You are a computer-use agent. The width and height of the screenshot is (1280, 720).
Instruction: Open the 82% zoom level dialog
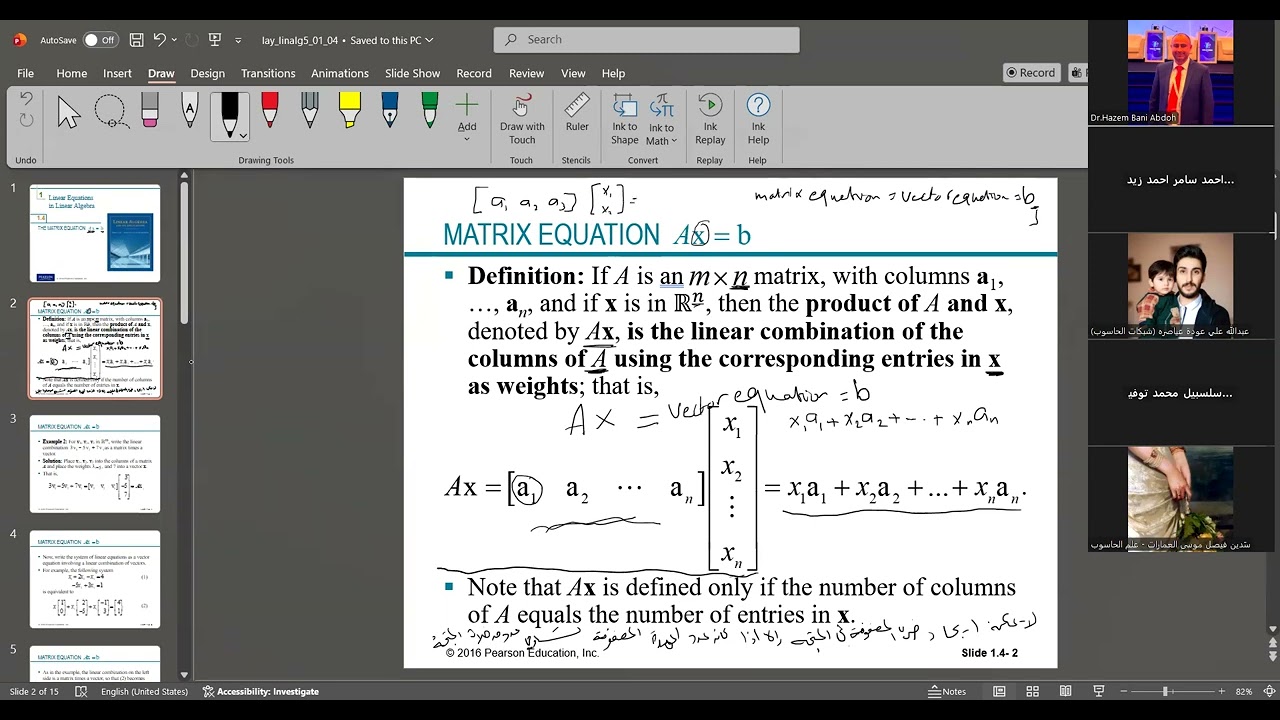pyautogui.click(x=1244, y=691)
